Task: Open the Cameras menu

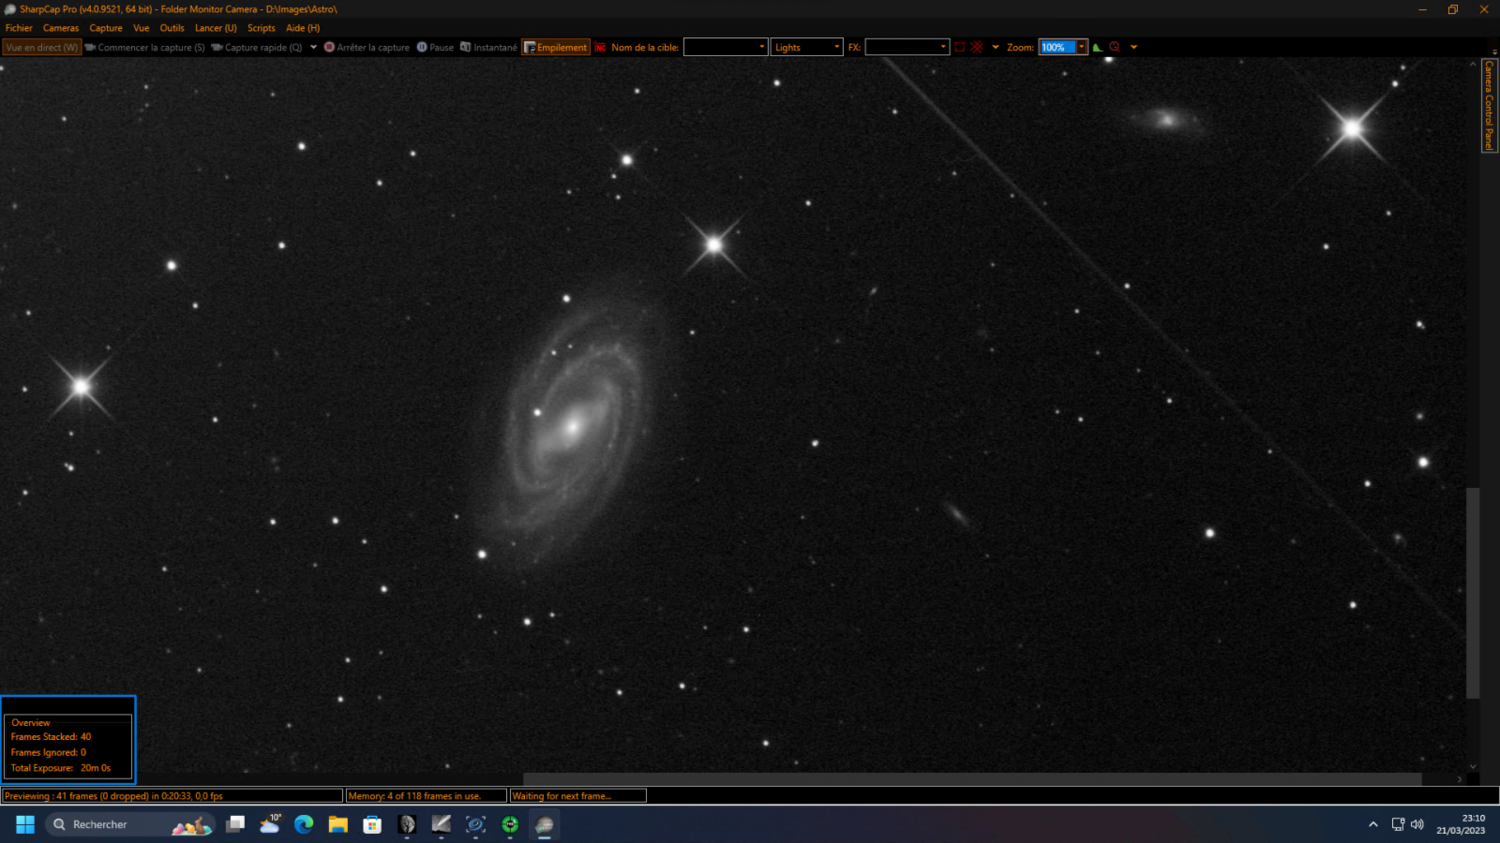Action: pyautogui.click(x=61, y=28)
